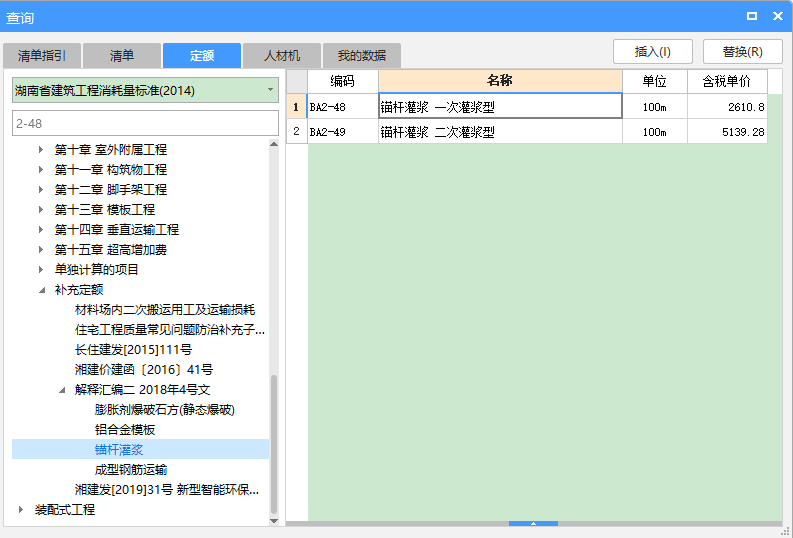Select 第十二章 脚手架工程 tree item
The image size is (793, 538).
(111, 190)
